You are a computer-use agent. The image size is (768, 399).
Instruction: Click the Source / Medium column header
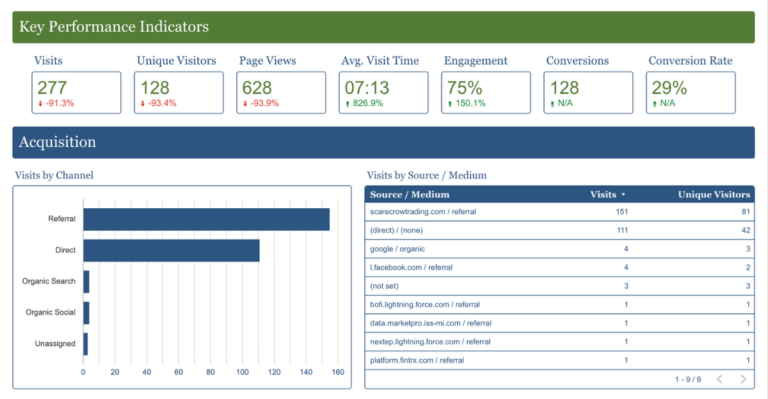[409, 194]
